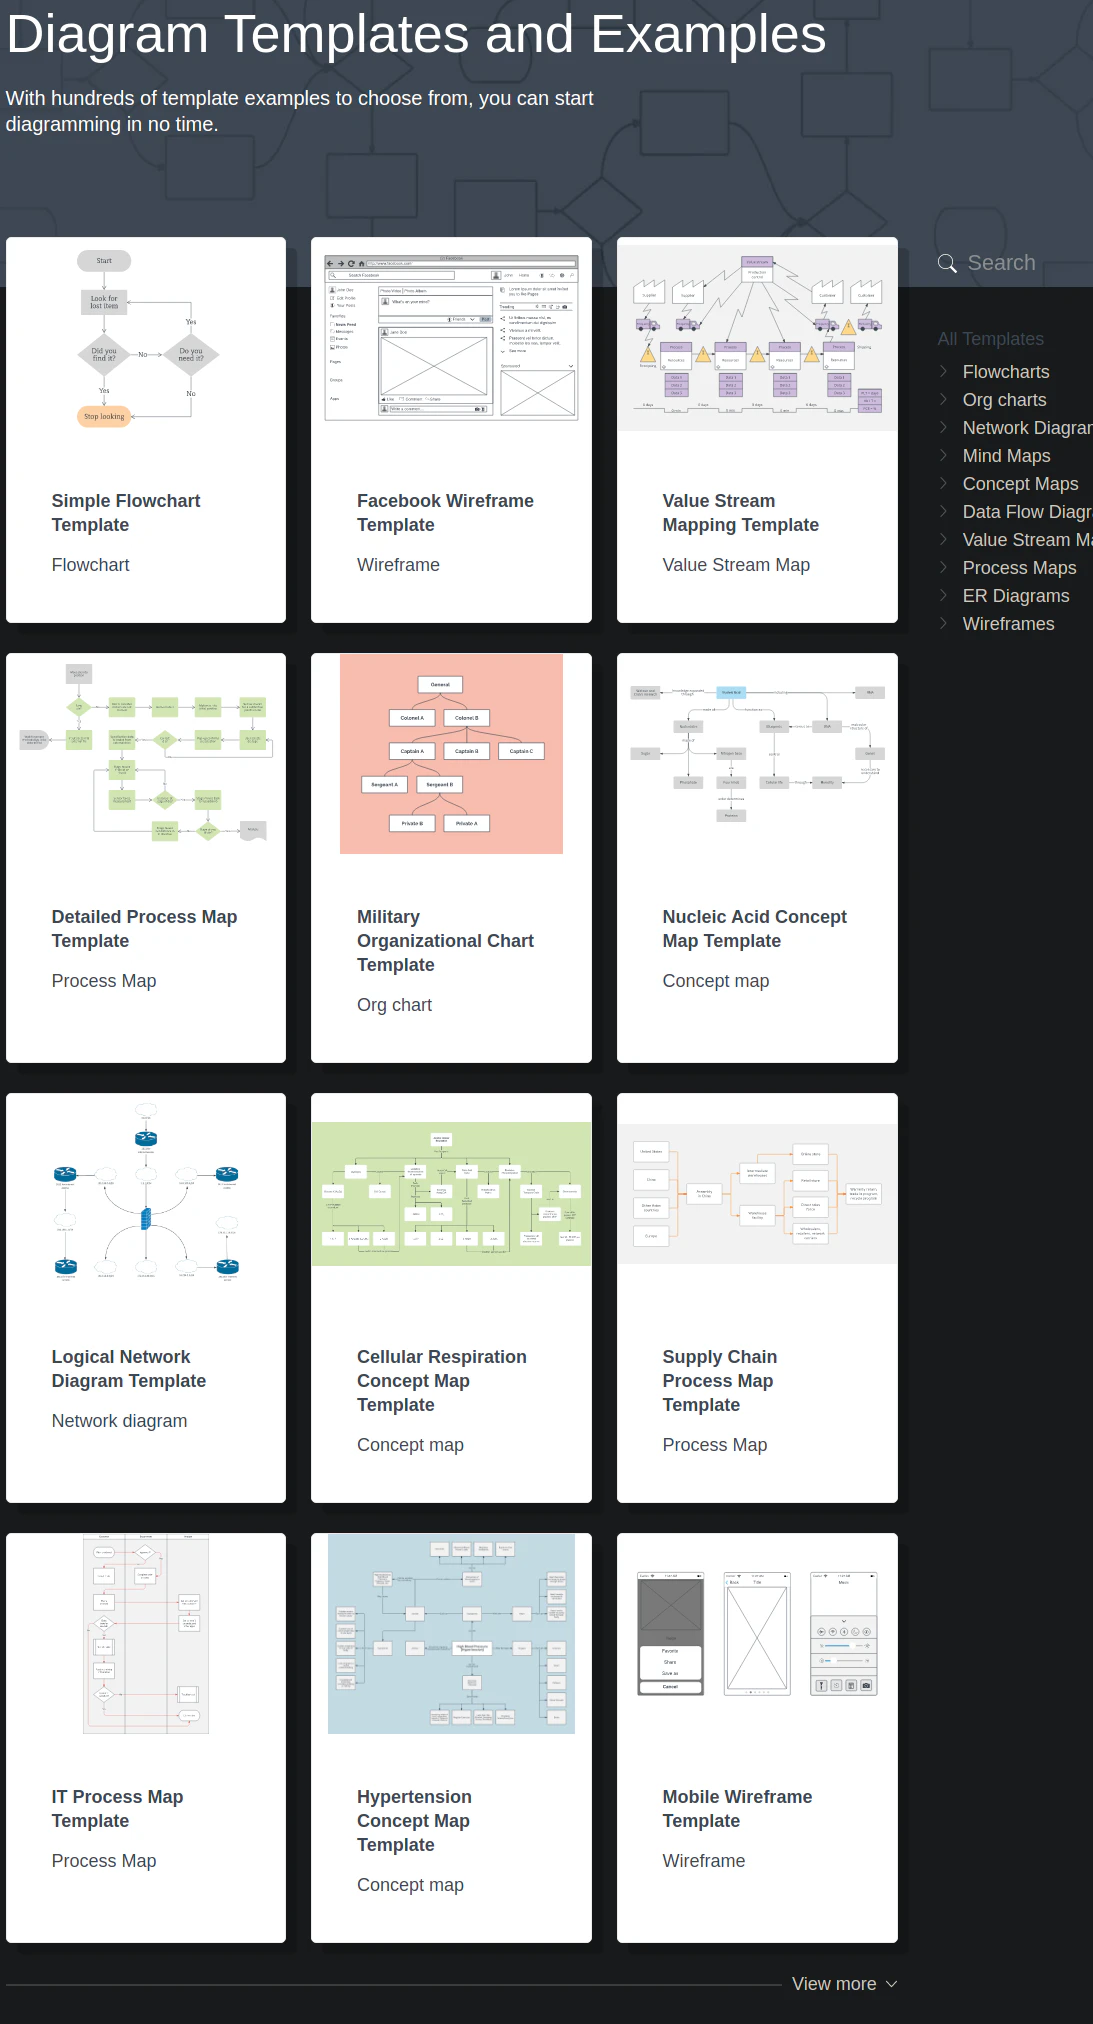Click the chevron beside Org charts
1093x2024 pixels.
[x=943, y=399]
